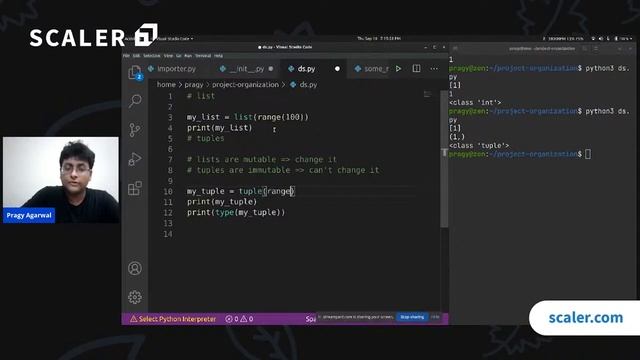Split the editor to the right
Viewport: 640px width, 360px height.
point(416,69)
